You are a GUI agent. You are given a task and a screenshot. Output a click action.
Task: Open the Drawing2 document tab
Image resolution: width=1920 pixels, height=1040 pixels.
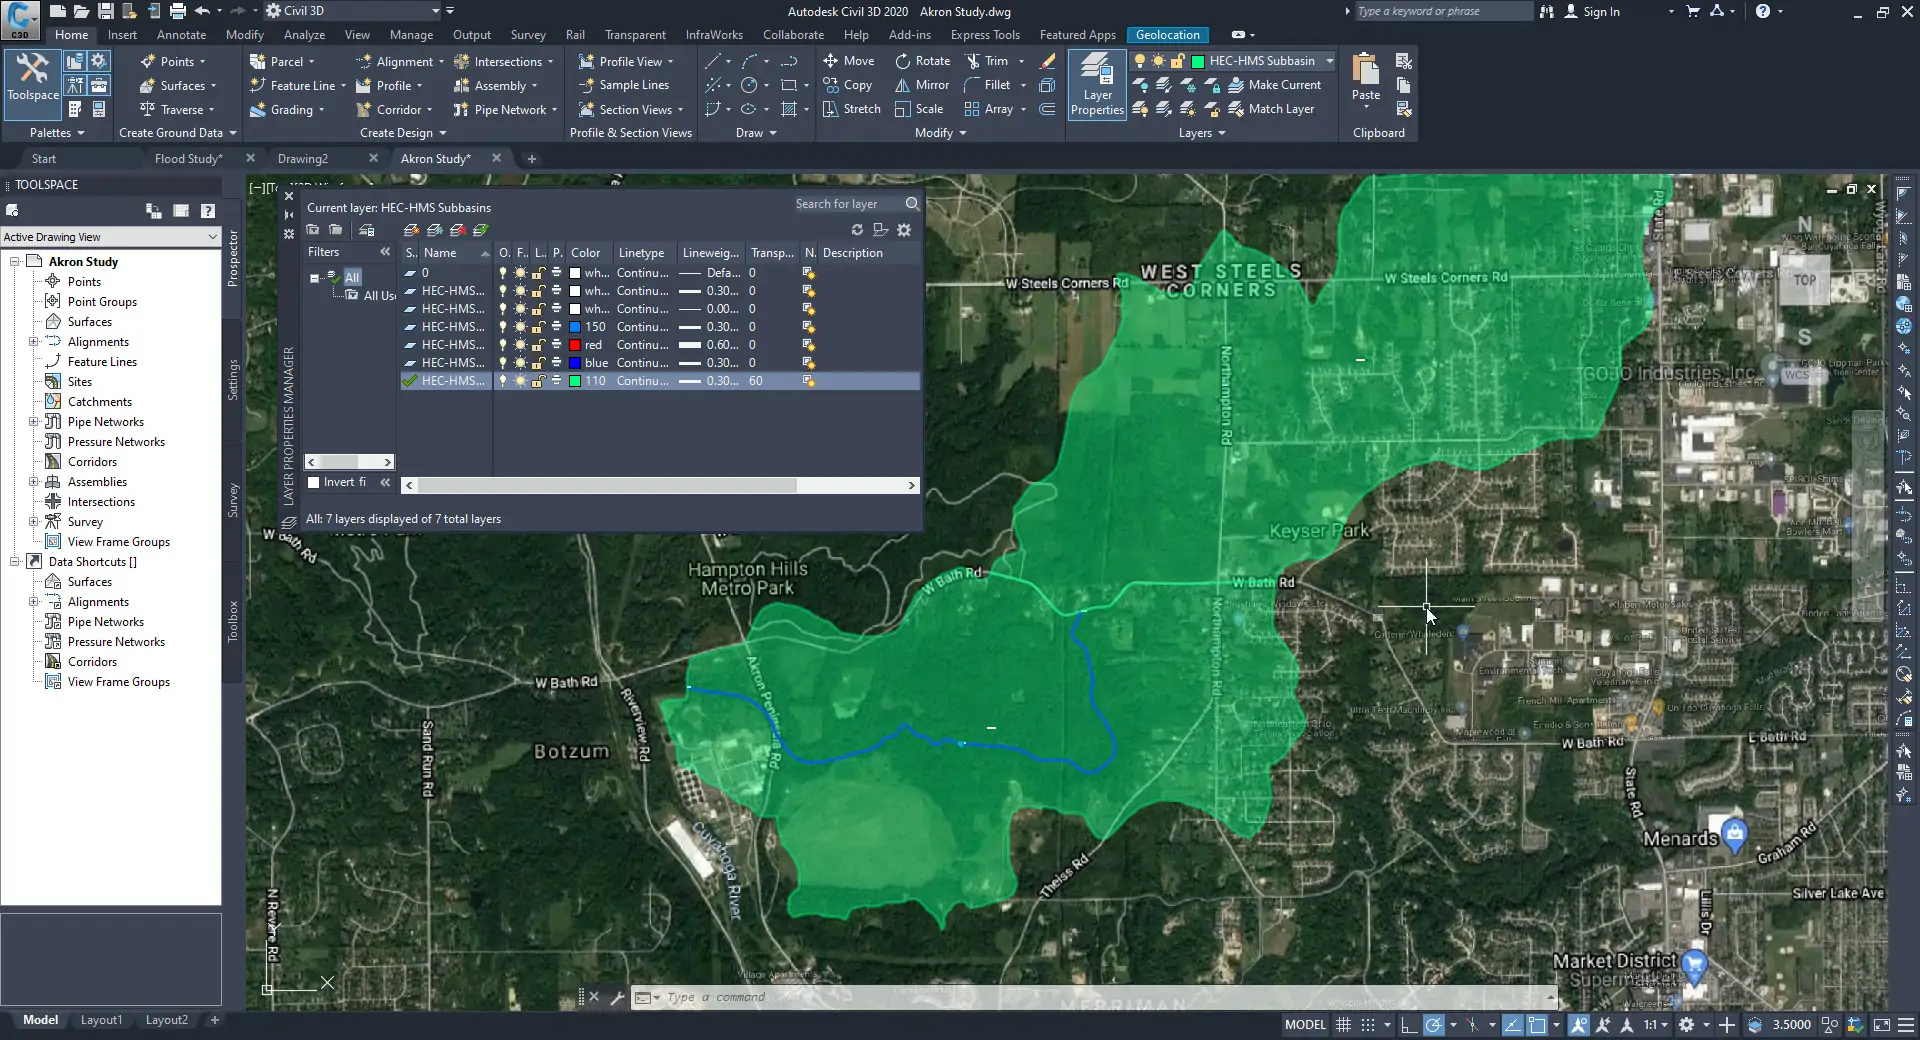coord(303,158)
